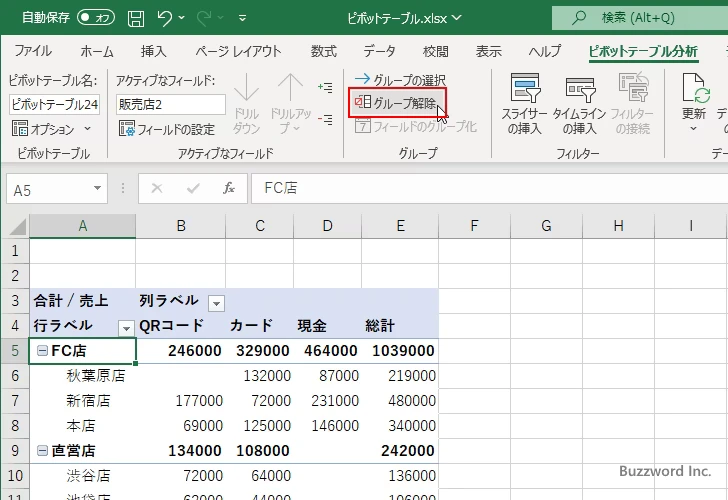Click the formula bar containing FC店
728x500 pixels.
pos(489,188)
